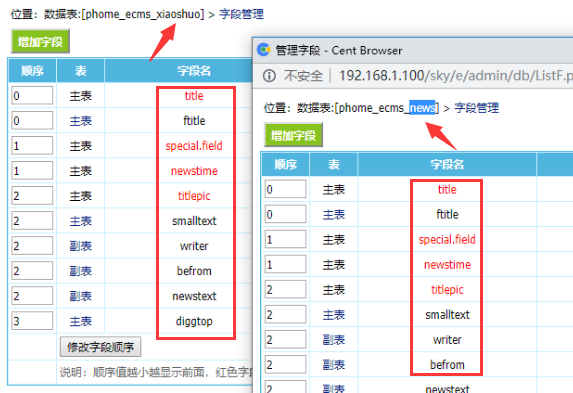Click newstext field name in xiaoshuo window

(x=194, y=296)
